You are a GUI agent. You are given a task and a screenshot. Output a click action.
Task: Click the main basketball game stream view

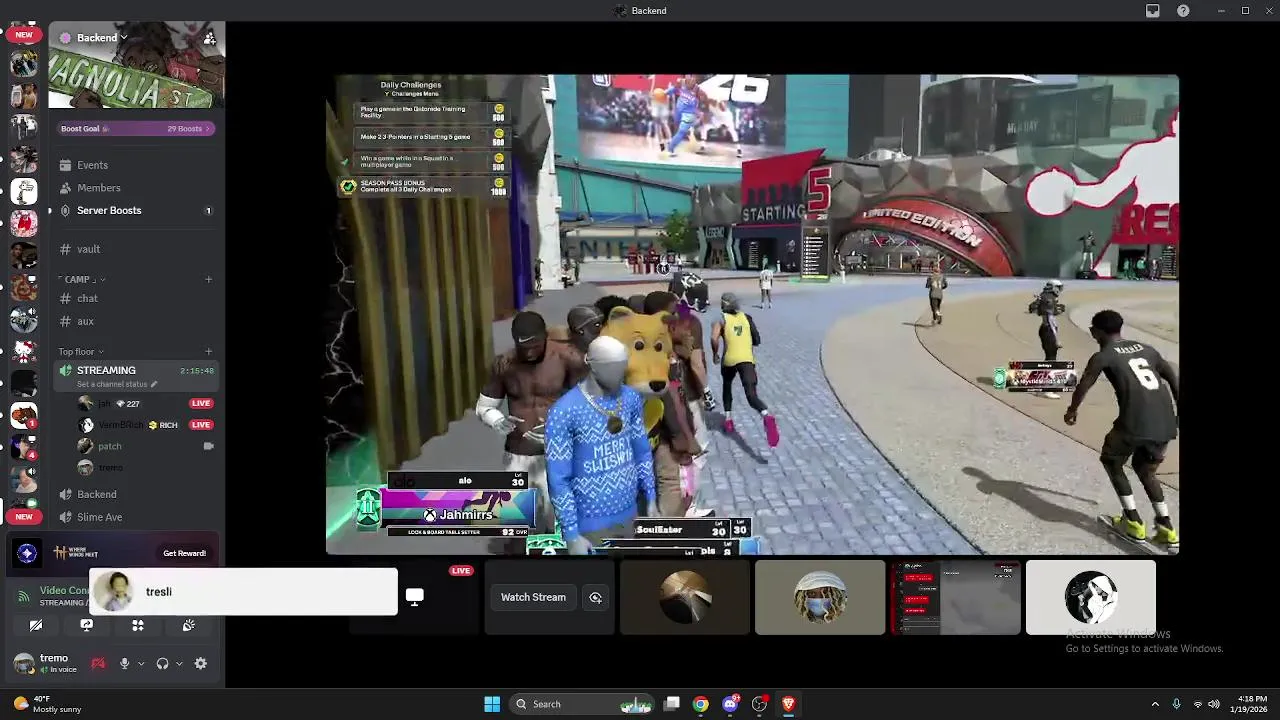(752, 314)
